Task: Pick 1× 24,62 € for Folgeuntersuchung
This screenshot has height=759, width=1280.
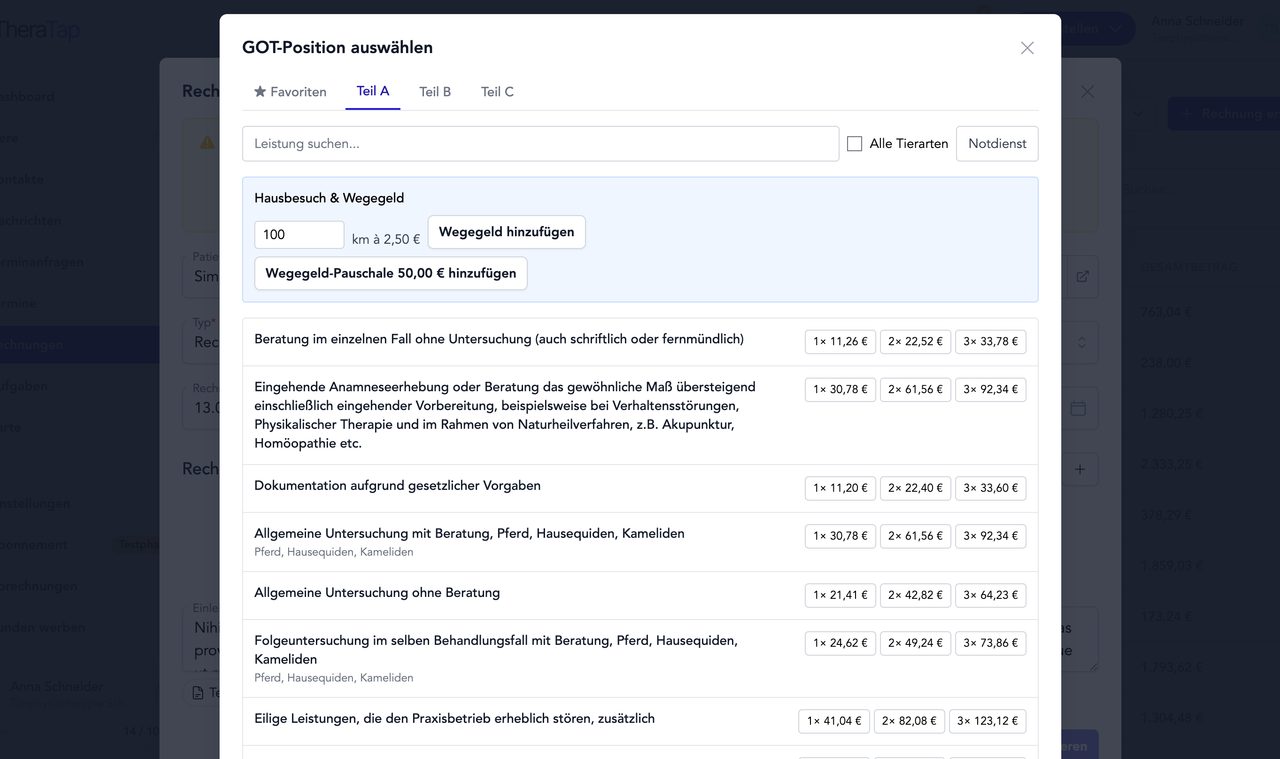Action: click(x=840, y=643)
